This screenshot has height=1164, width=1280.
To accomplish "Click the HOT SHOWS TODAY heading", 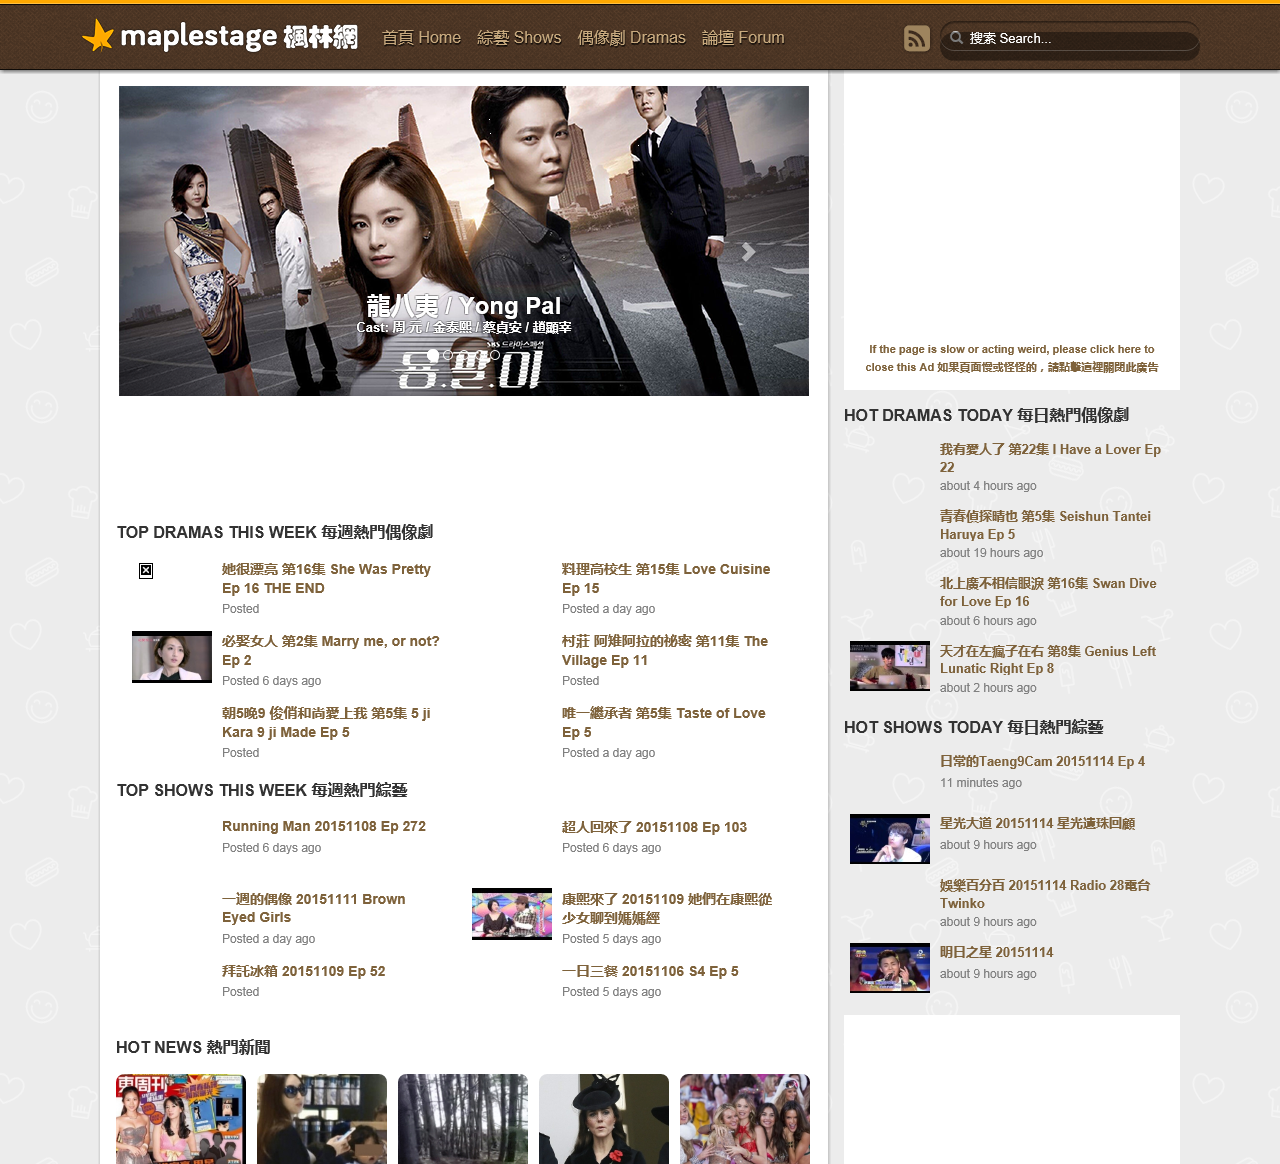I will point(974,727).
